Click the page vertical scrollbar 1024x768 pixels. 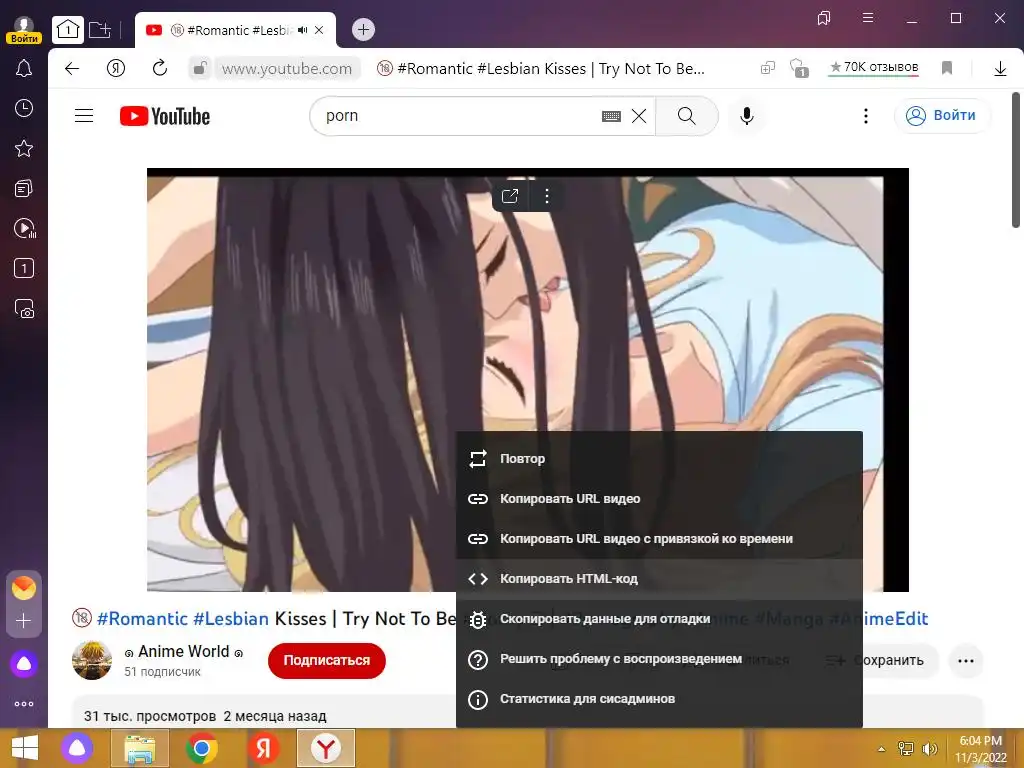point(1016,160)
